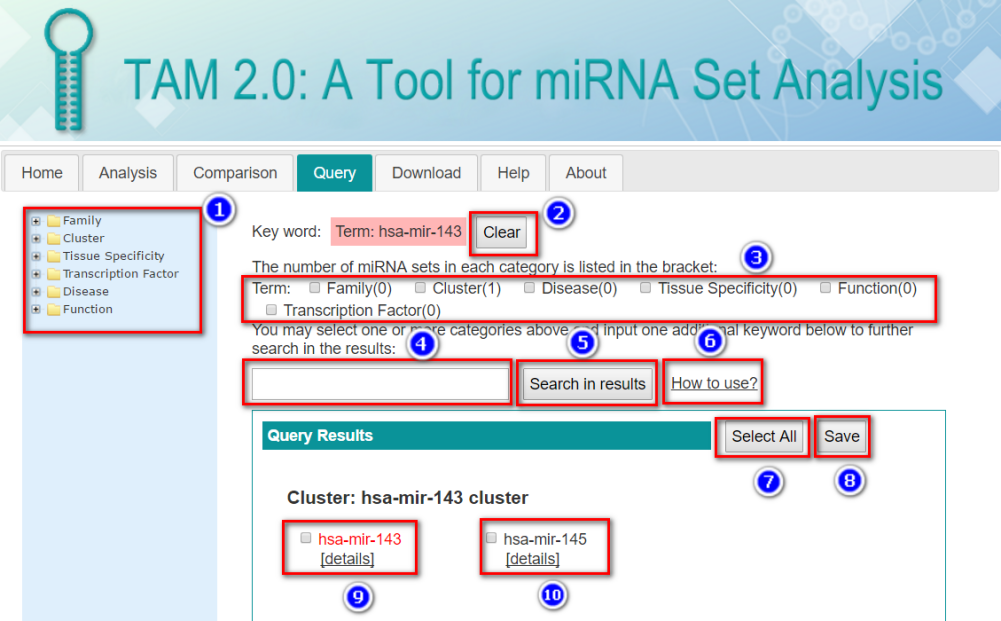1001x621 pixels.
Task: Open the Download tab
Action: (426, 173)
